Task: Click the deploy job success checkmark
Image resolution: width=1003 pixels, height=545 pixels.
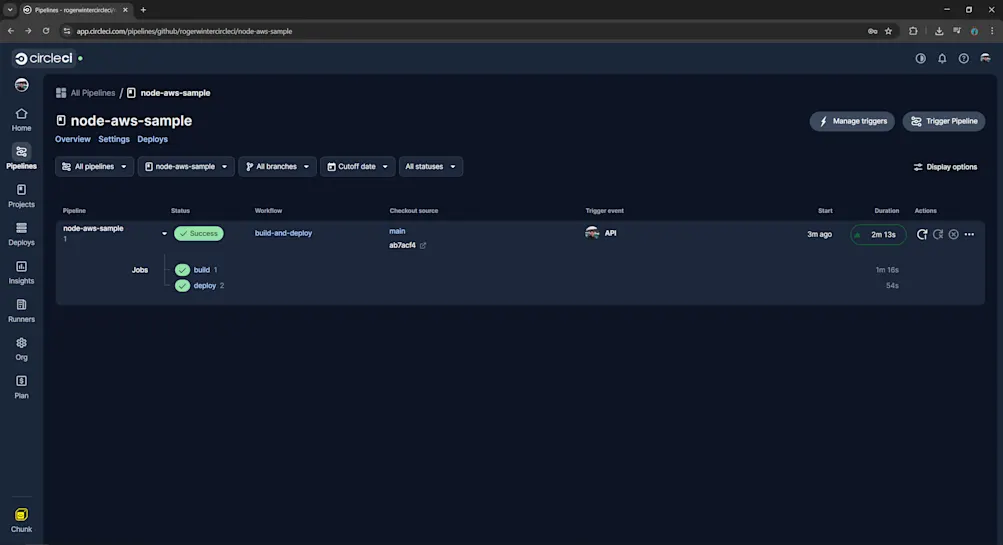Action: point(182,285)
